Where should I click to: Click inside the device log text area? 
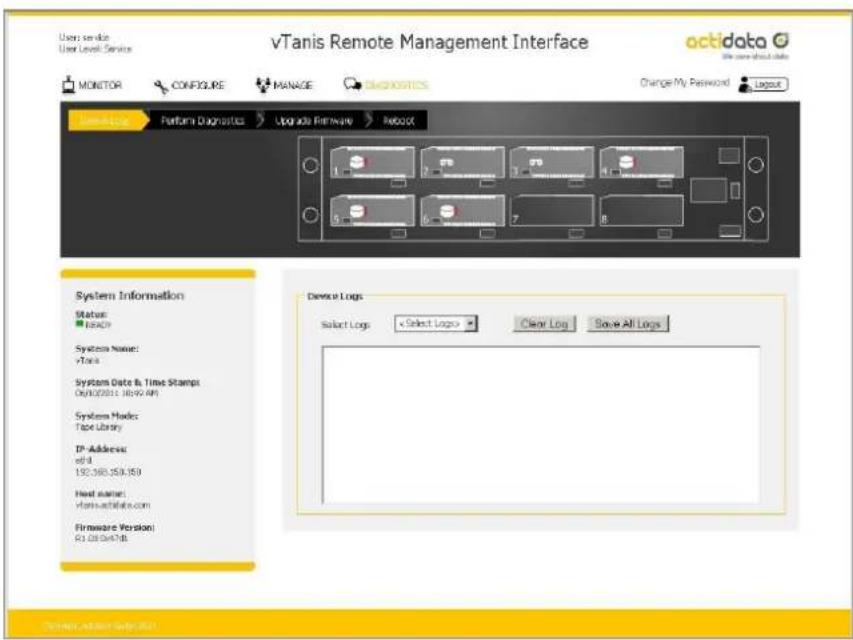tap(541, 424)
